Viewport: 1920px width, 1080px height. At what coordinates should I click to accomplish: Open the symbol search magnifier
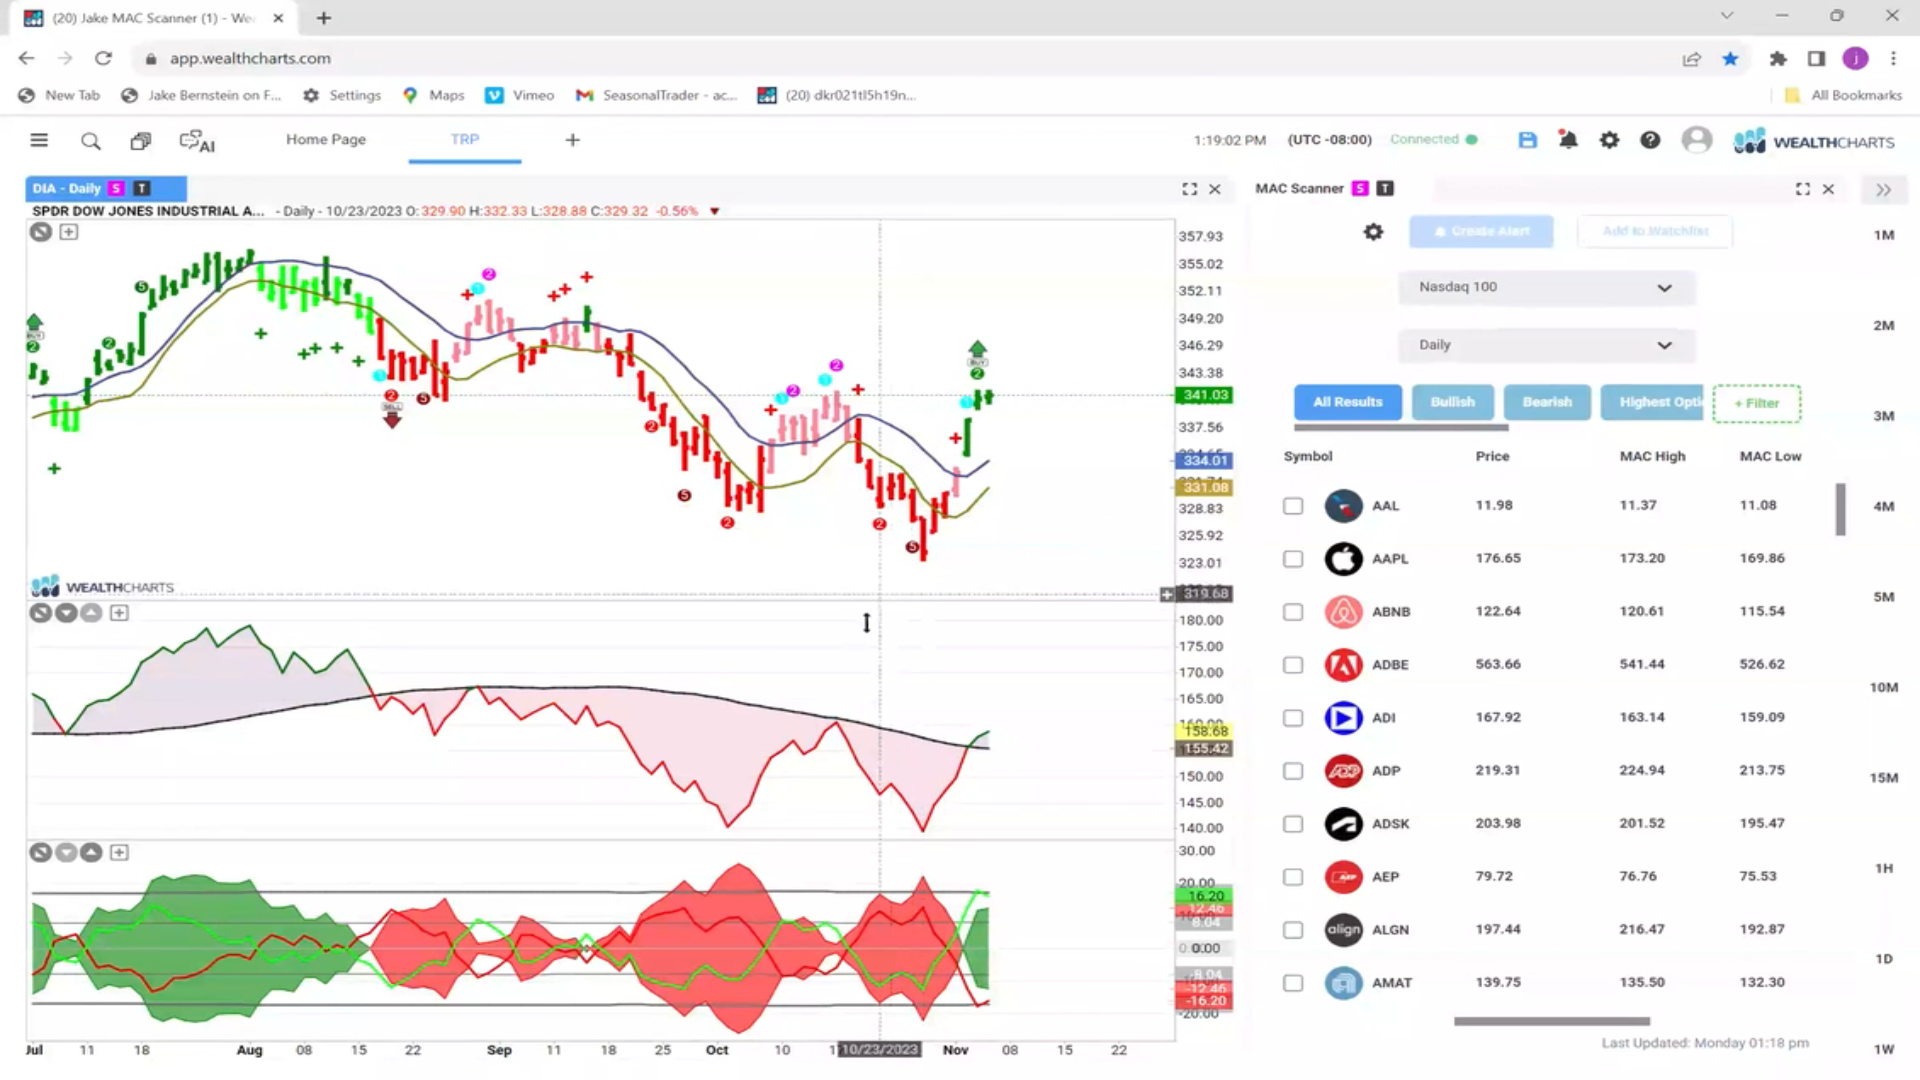[x=91, y=141]
